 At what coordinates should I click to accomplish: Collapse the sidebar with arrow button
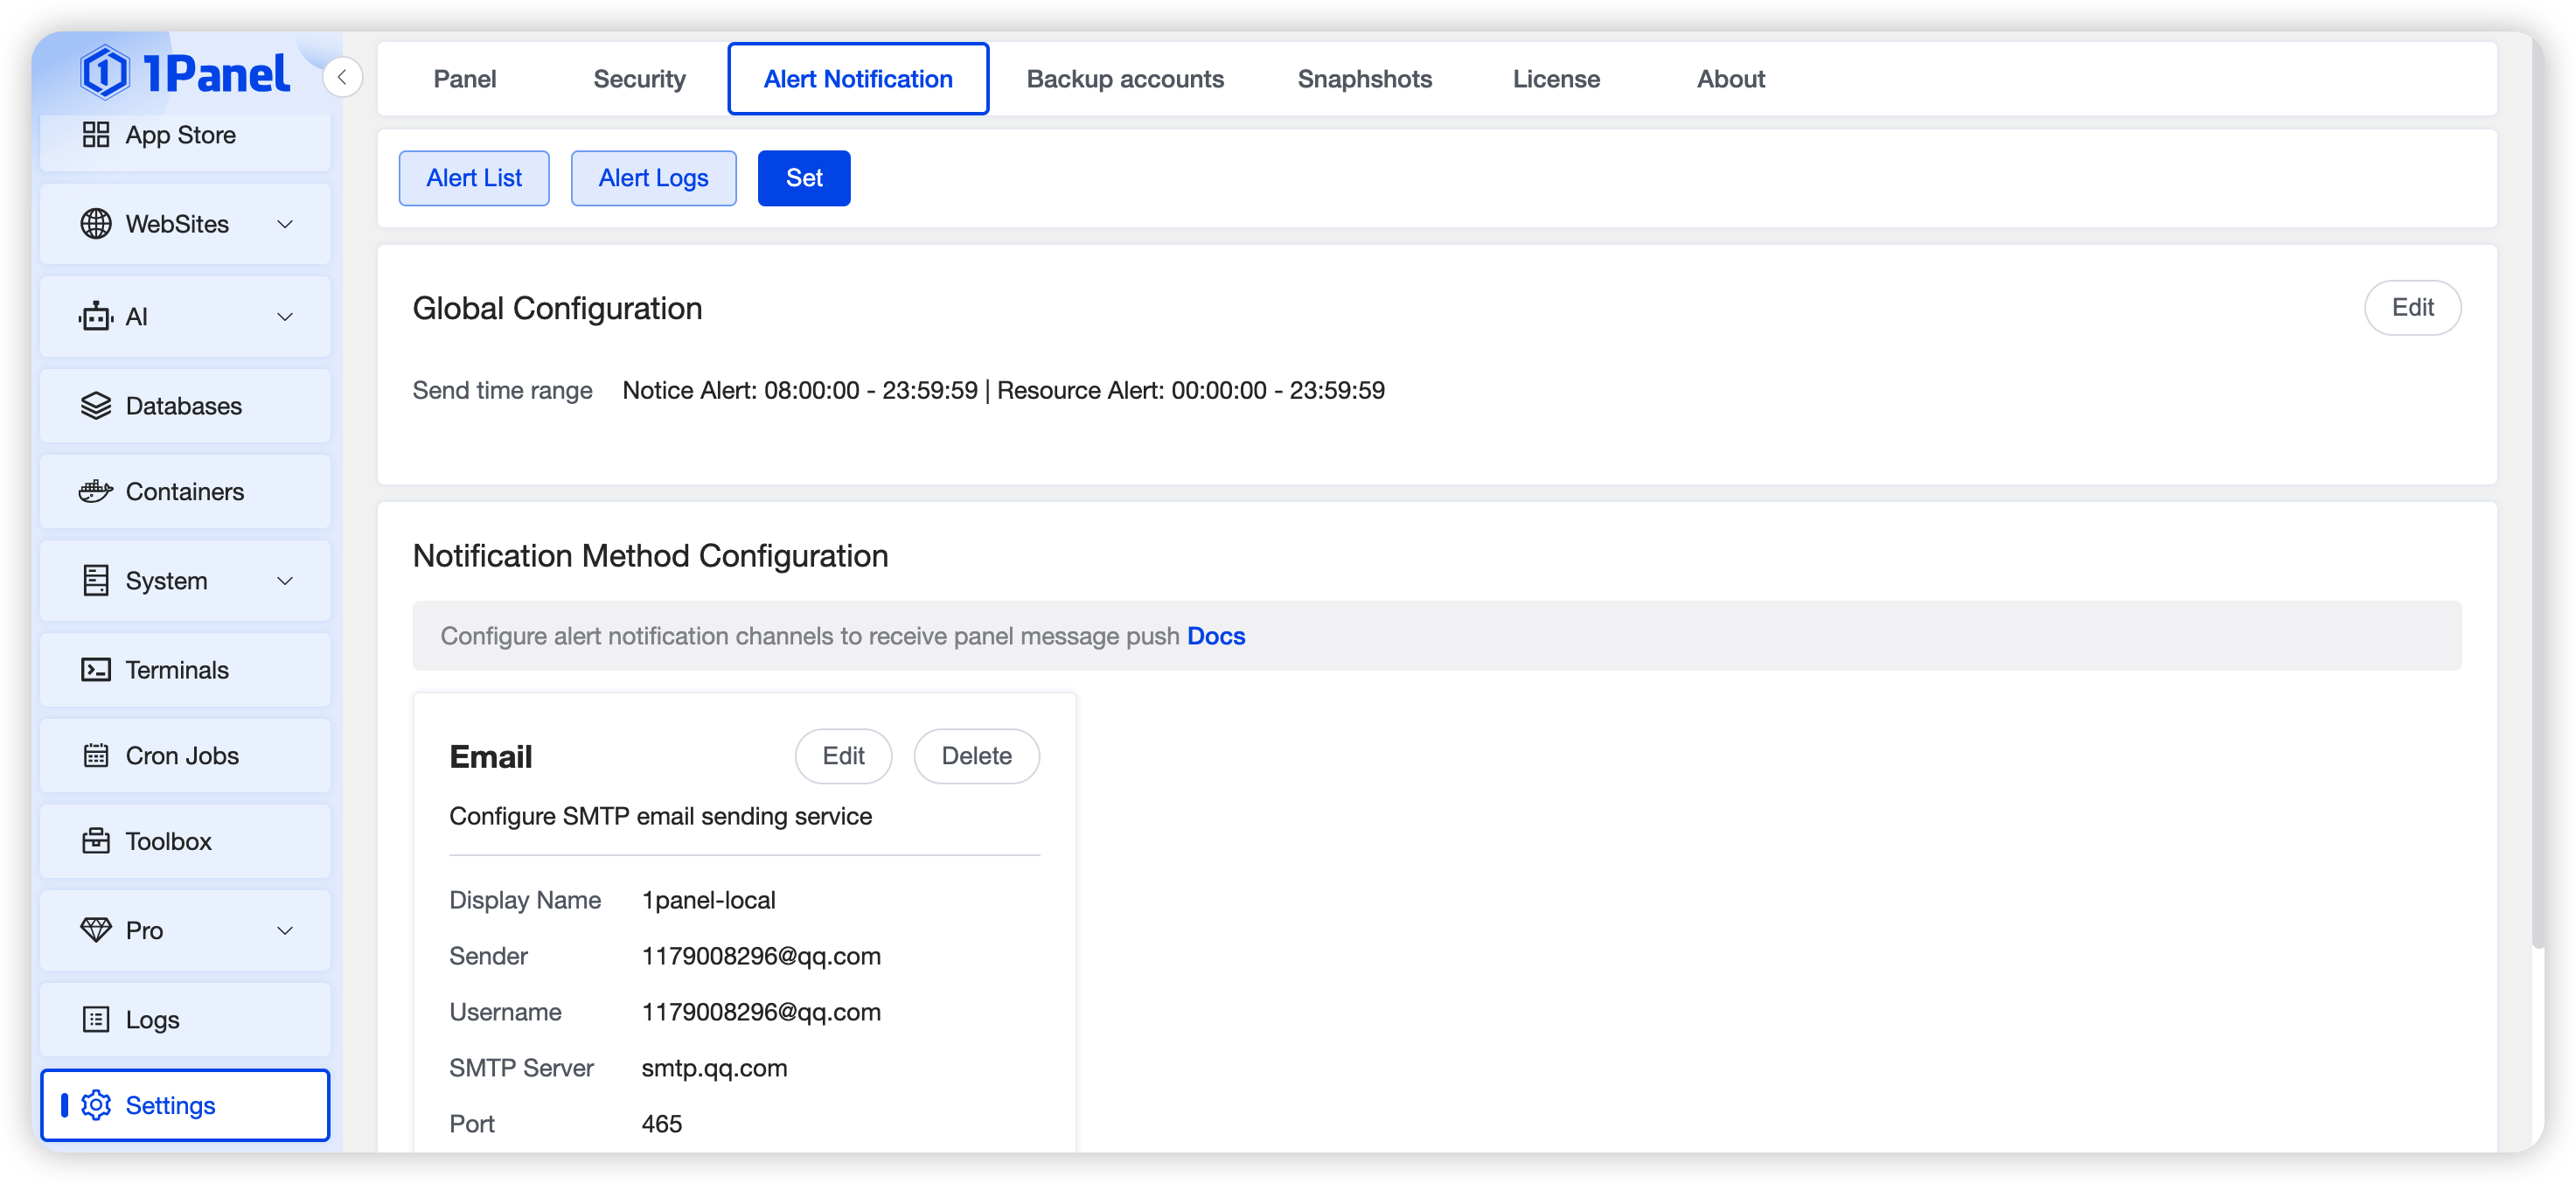point(342,77)
